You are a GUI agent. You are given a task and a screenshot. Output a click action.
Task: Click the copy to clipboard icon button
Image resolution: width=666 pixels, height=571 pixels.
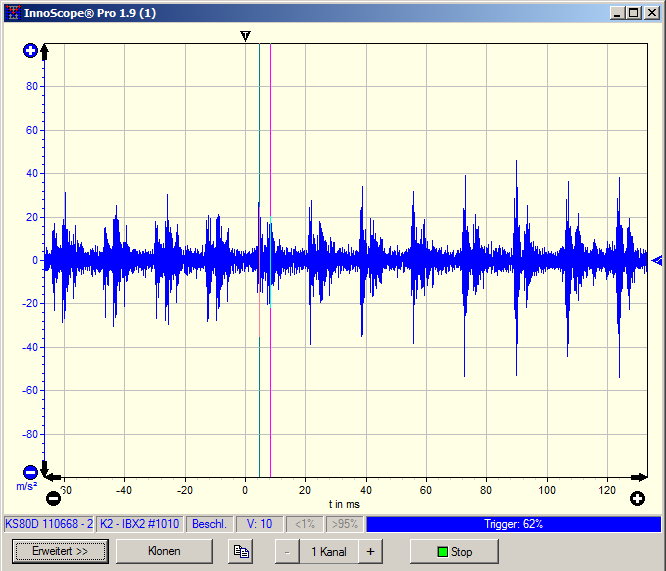pyautogui.click(x=241, y=551)
